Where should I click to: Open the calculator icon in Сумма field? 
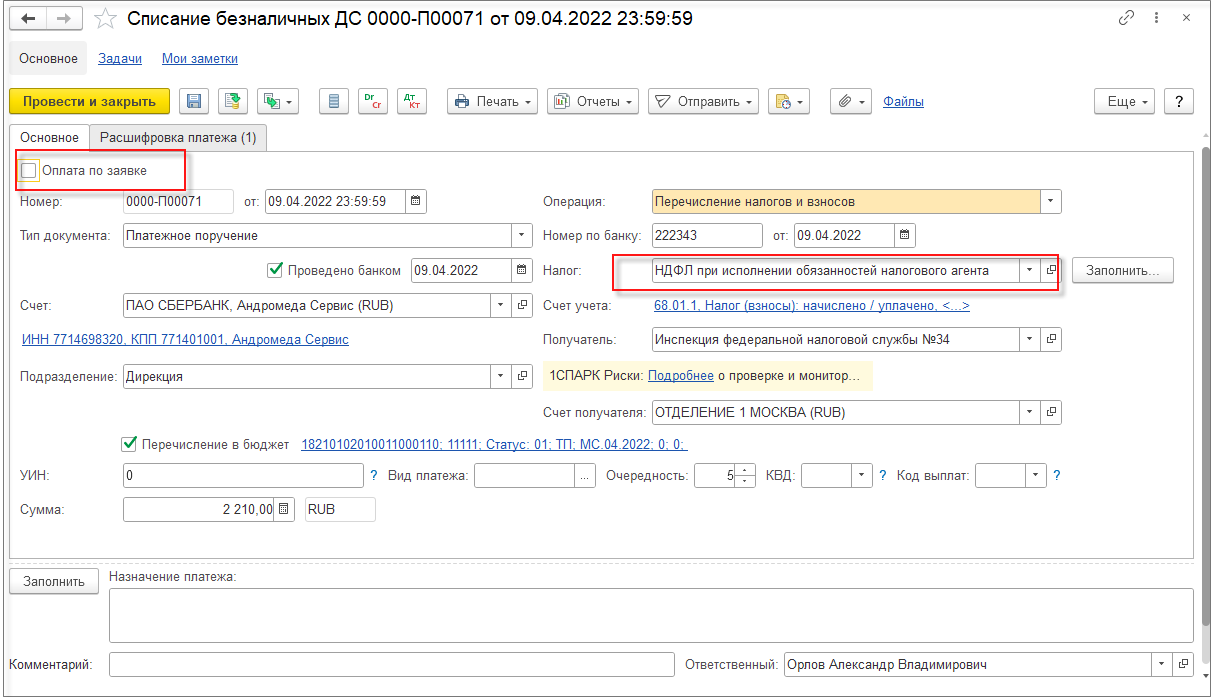[285, 509]
